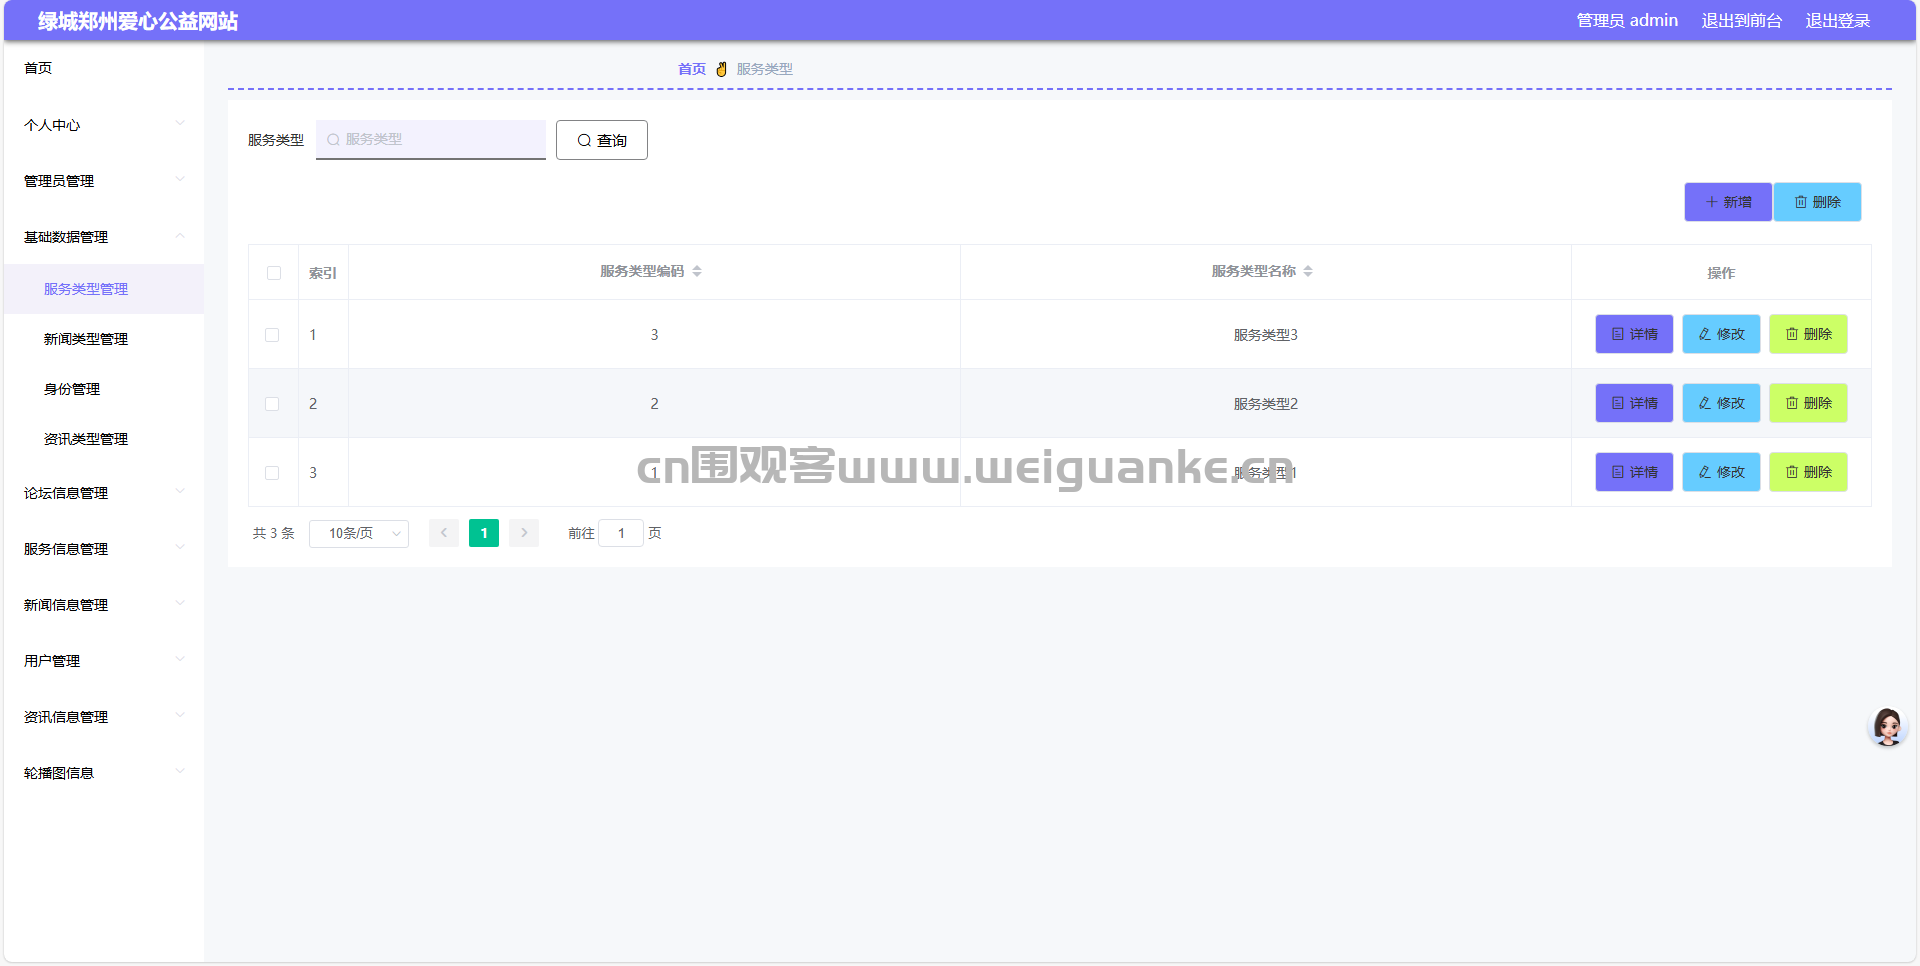Expand the 论坛信息管理 menu
1920x966 pixels.
point(104,493)
